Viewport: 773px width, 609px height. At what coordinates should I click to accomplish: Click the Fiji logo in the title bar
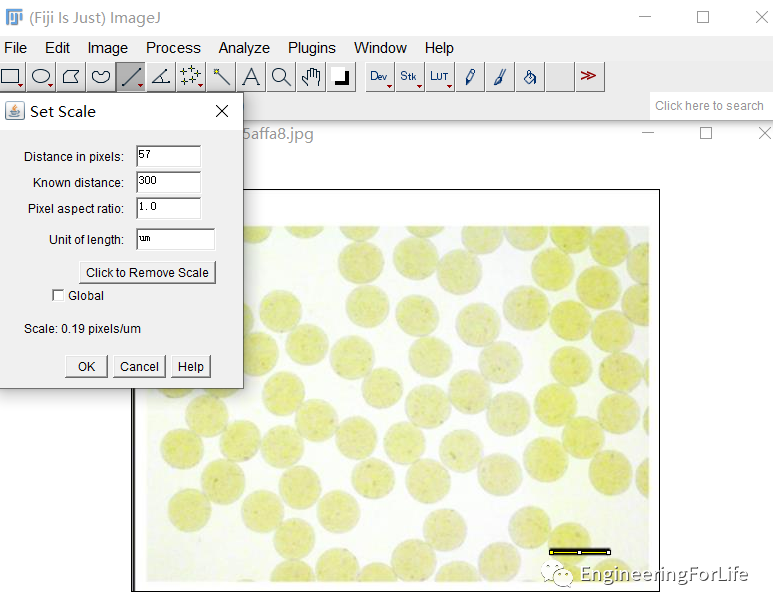(x=14, y=17)
